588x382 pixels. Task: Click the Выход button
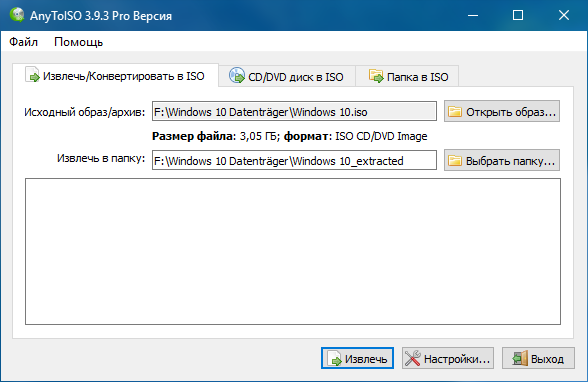(x=538, y=358)
